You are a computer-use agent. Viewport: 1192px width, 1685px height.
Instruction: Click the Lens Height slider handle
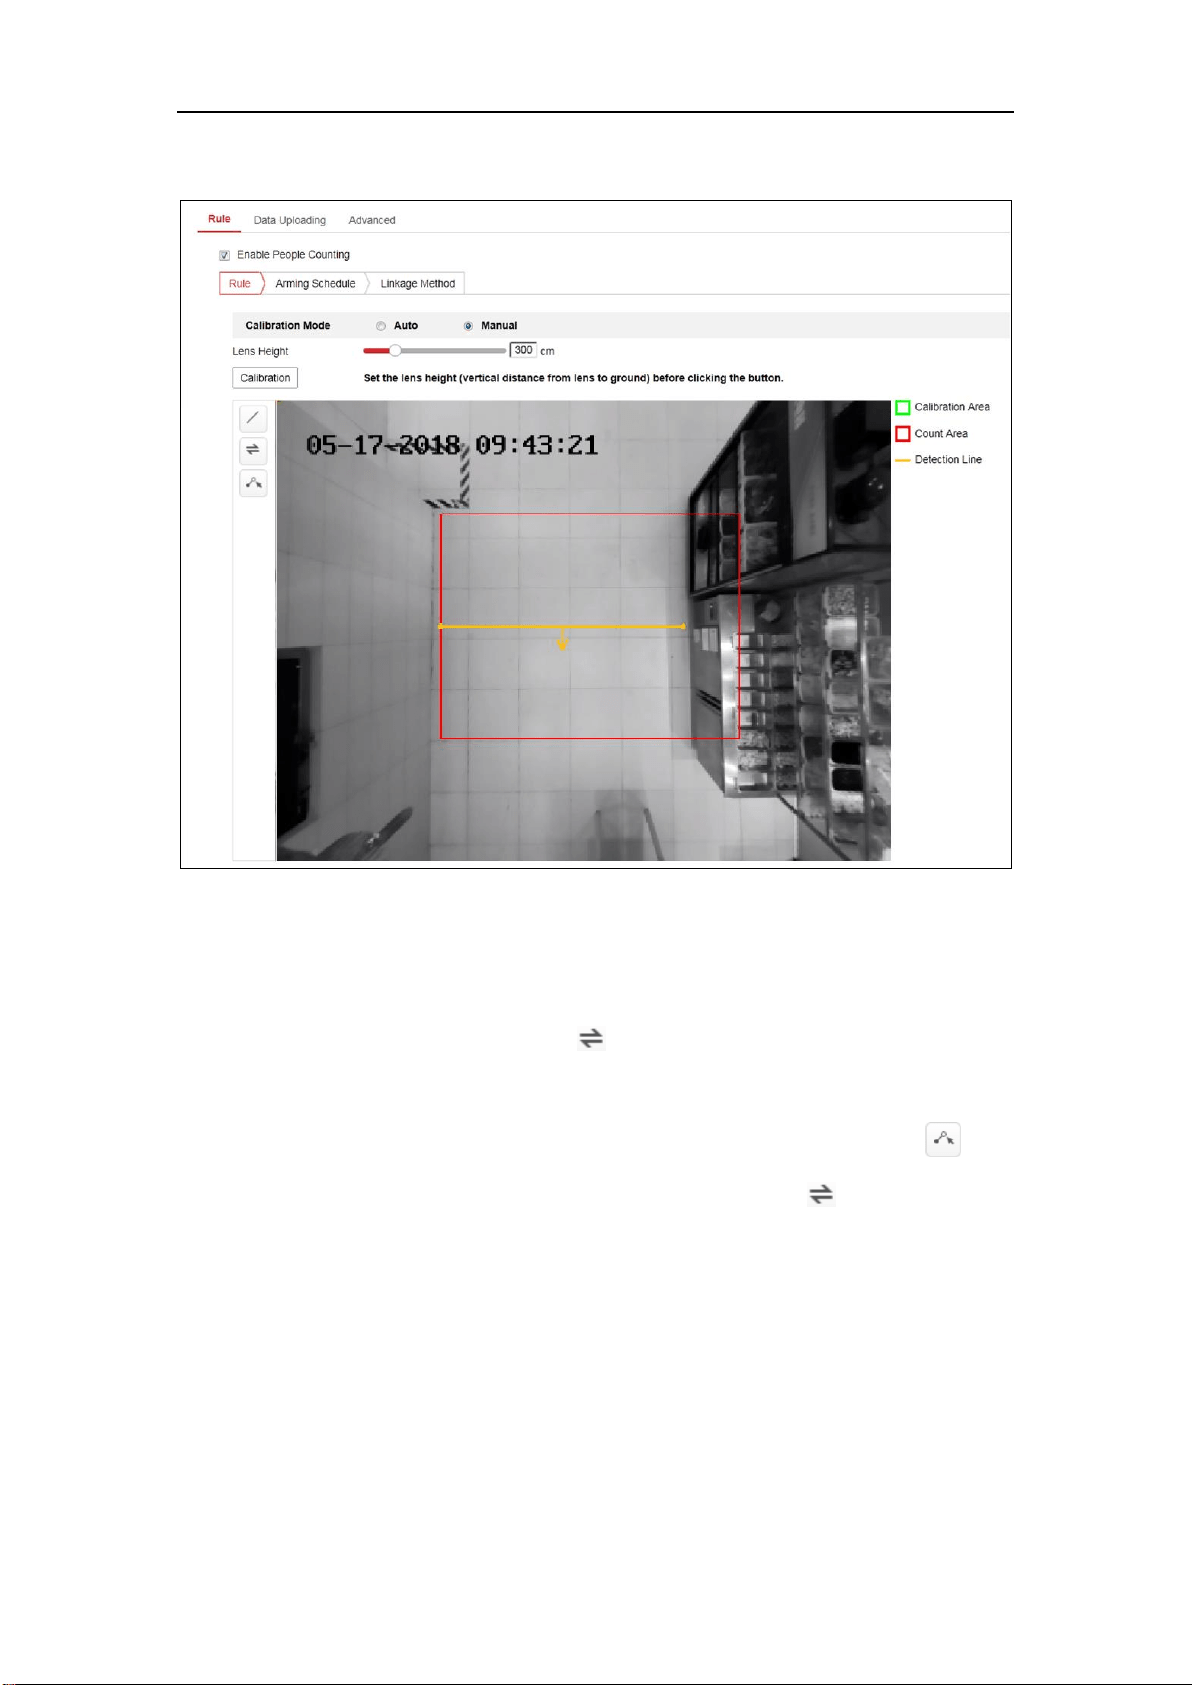[395, 351]
